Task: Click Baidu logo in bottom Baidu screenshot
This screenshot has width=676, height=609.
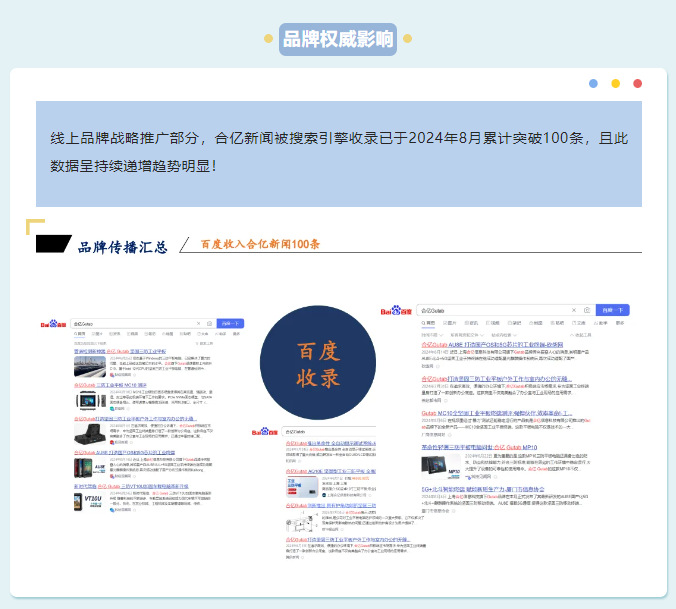Action: (265, 431)
